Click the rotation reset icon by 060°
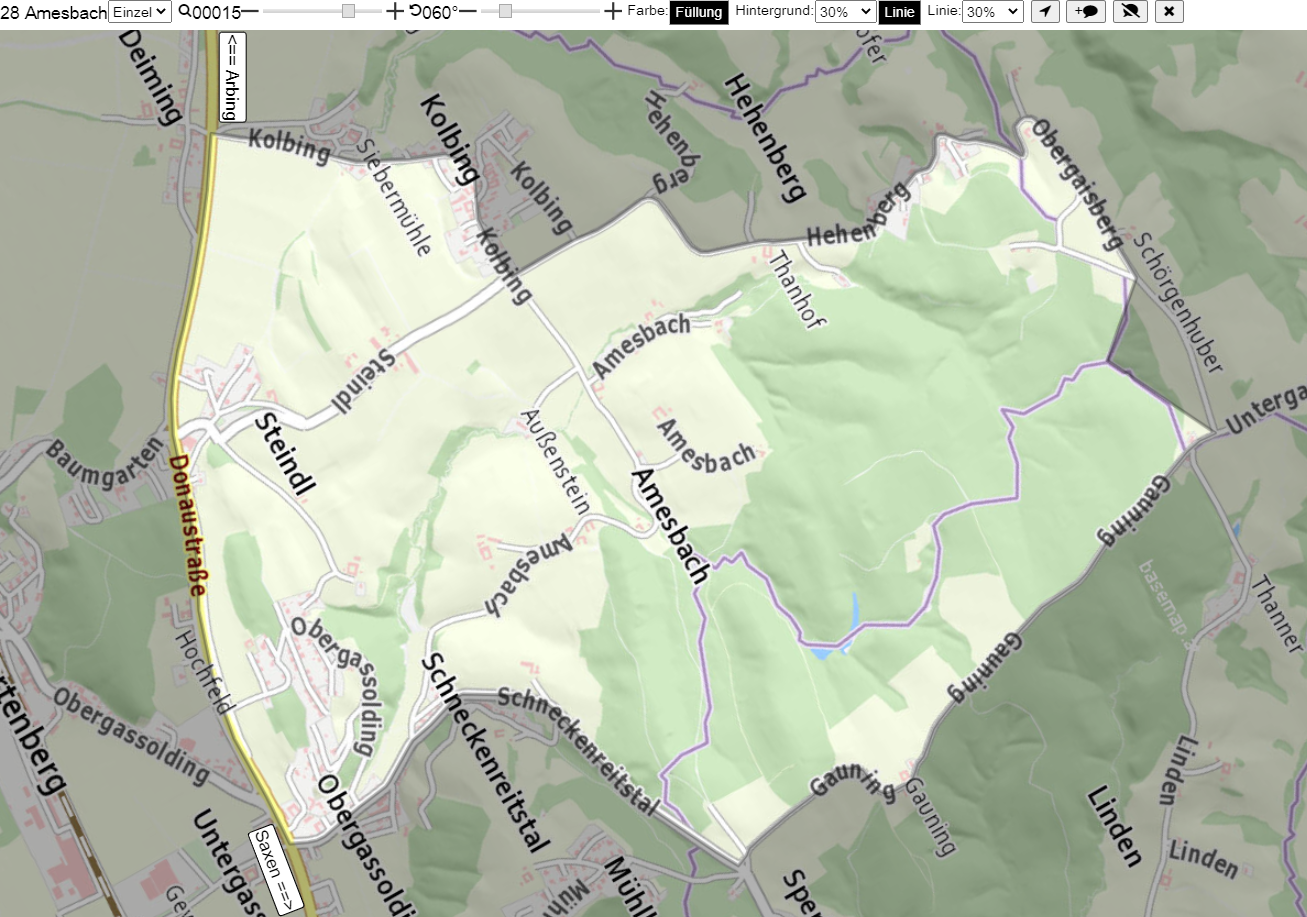Screen dimensions: 1307x917 pos(415,12)
